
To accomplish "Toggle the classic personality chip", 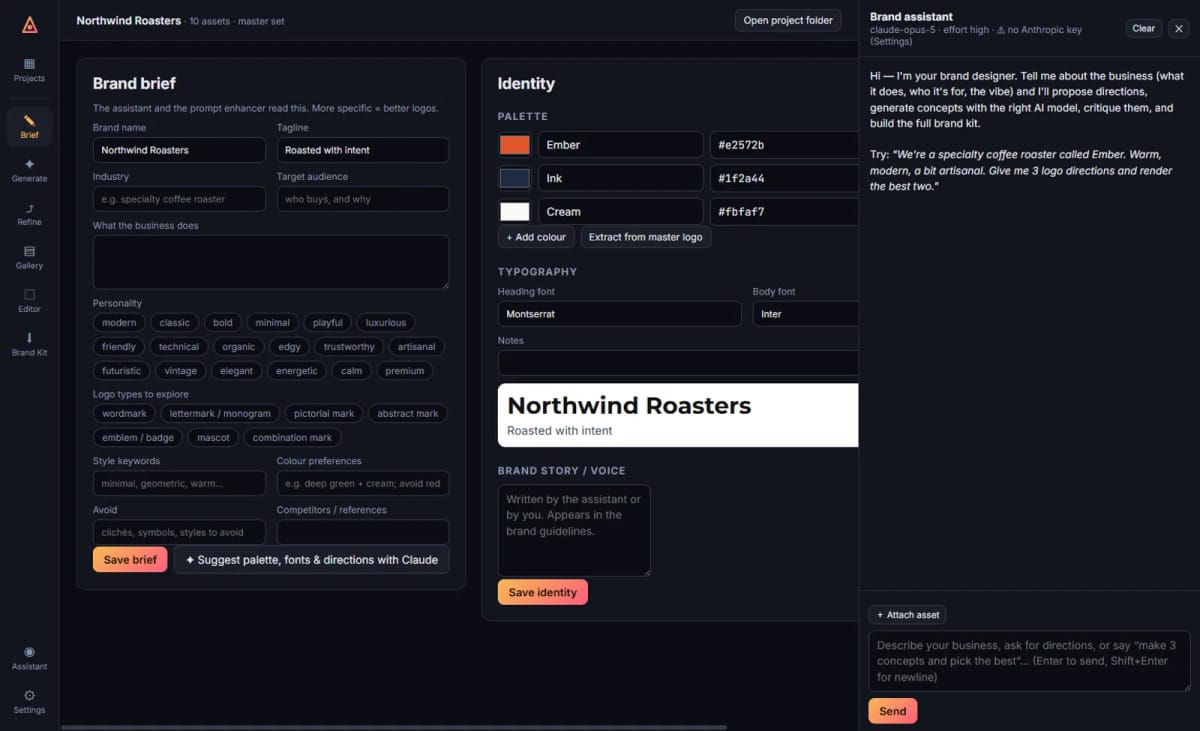I will pyautogui.click(x=174, y=323).
